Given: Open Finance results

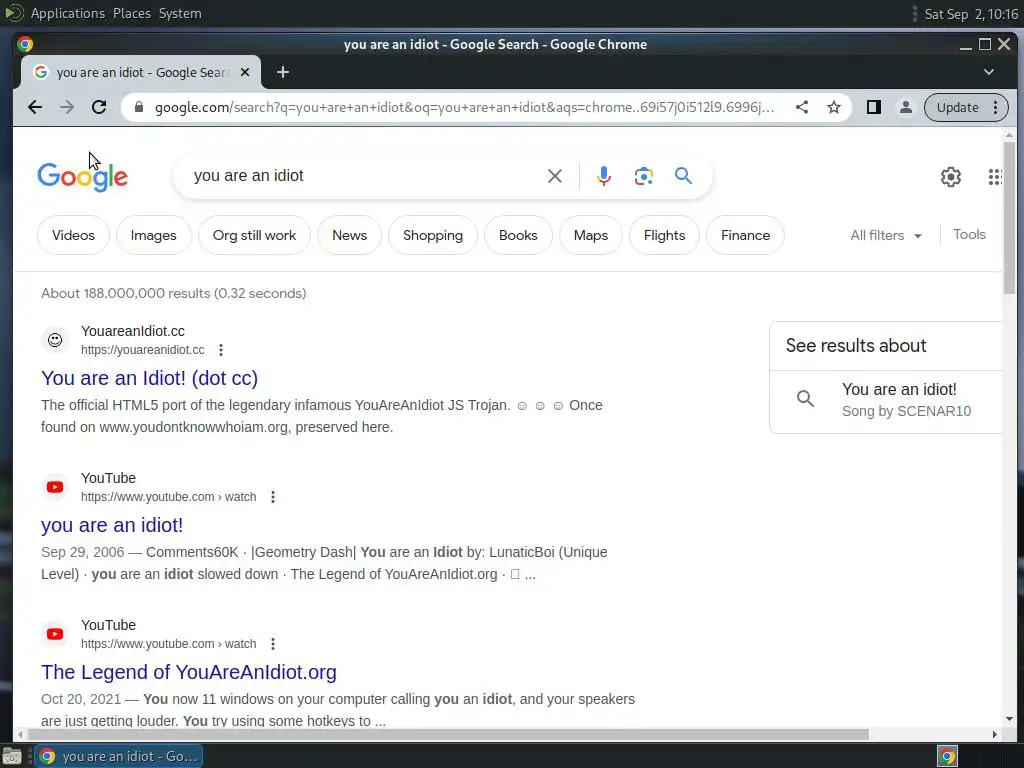Looking at the screenshot, I should tap(745, 235).
